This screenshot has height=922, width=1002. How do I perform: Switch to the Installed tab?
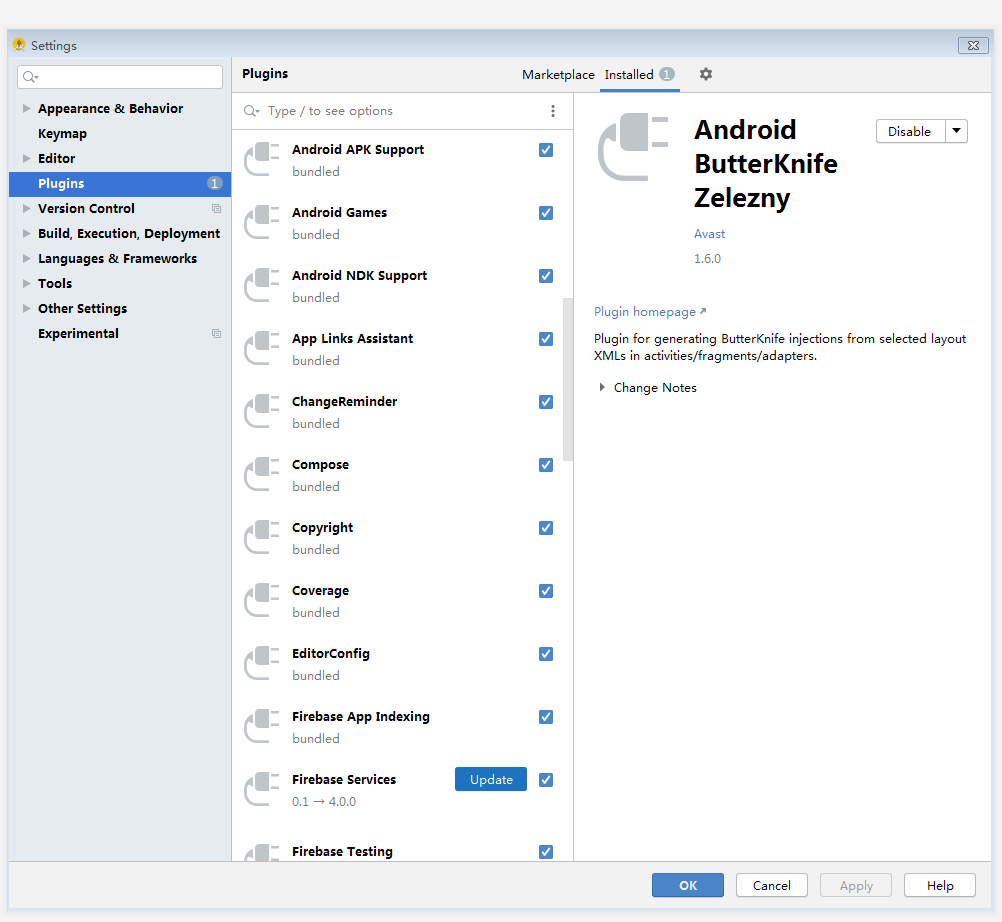(x=639, y=75)
